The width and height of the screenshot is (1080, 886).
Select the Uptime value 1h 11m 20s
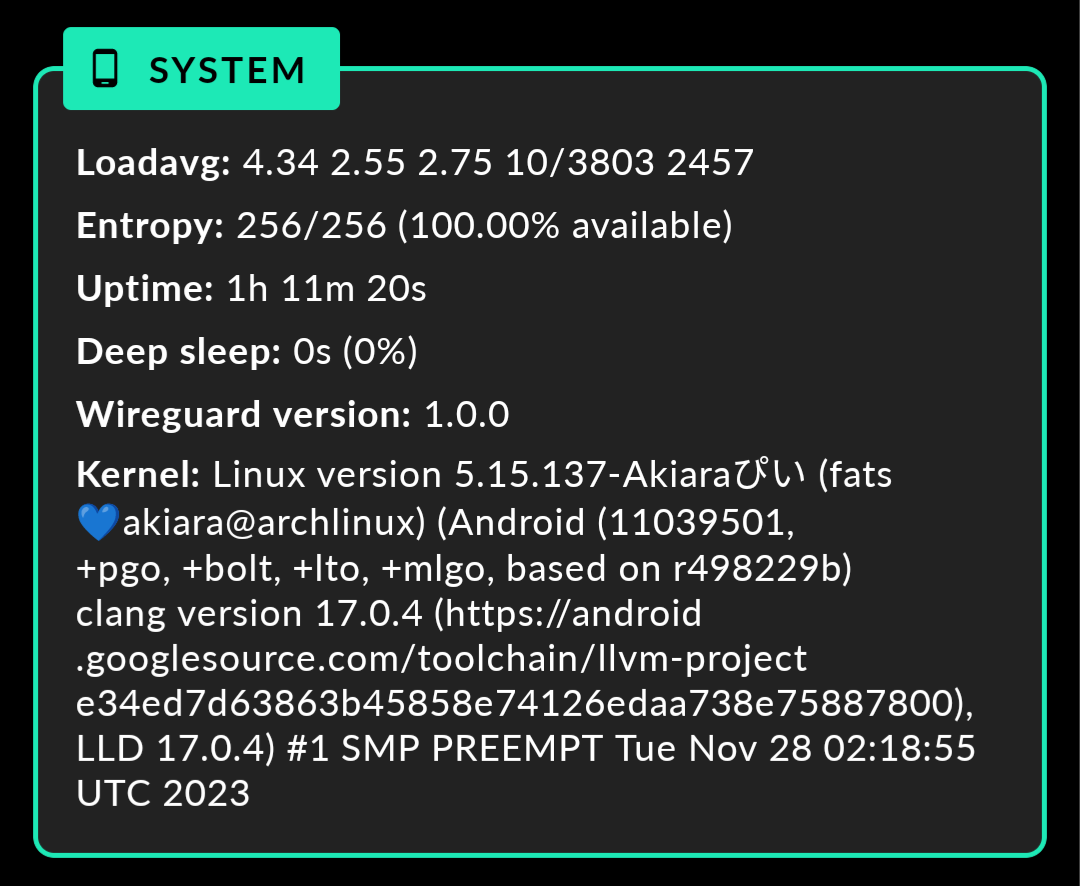click(326, 289)
